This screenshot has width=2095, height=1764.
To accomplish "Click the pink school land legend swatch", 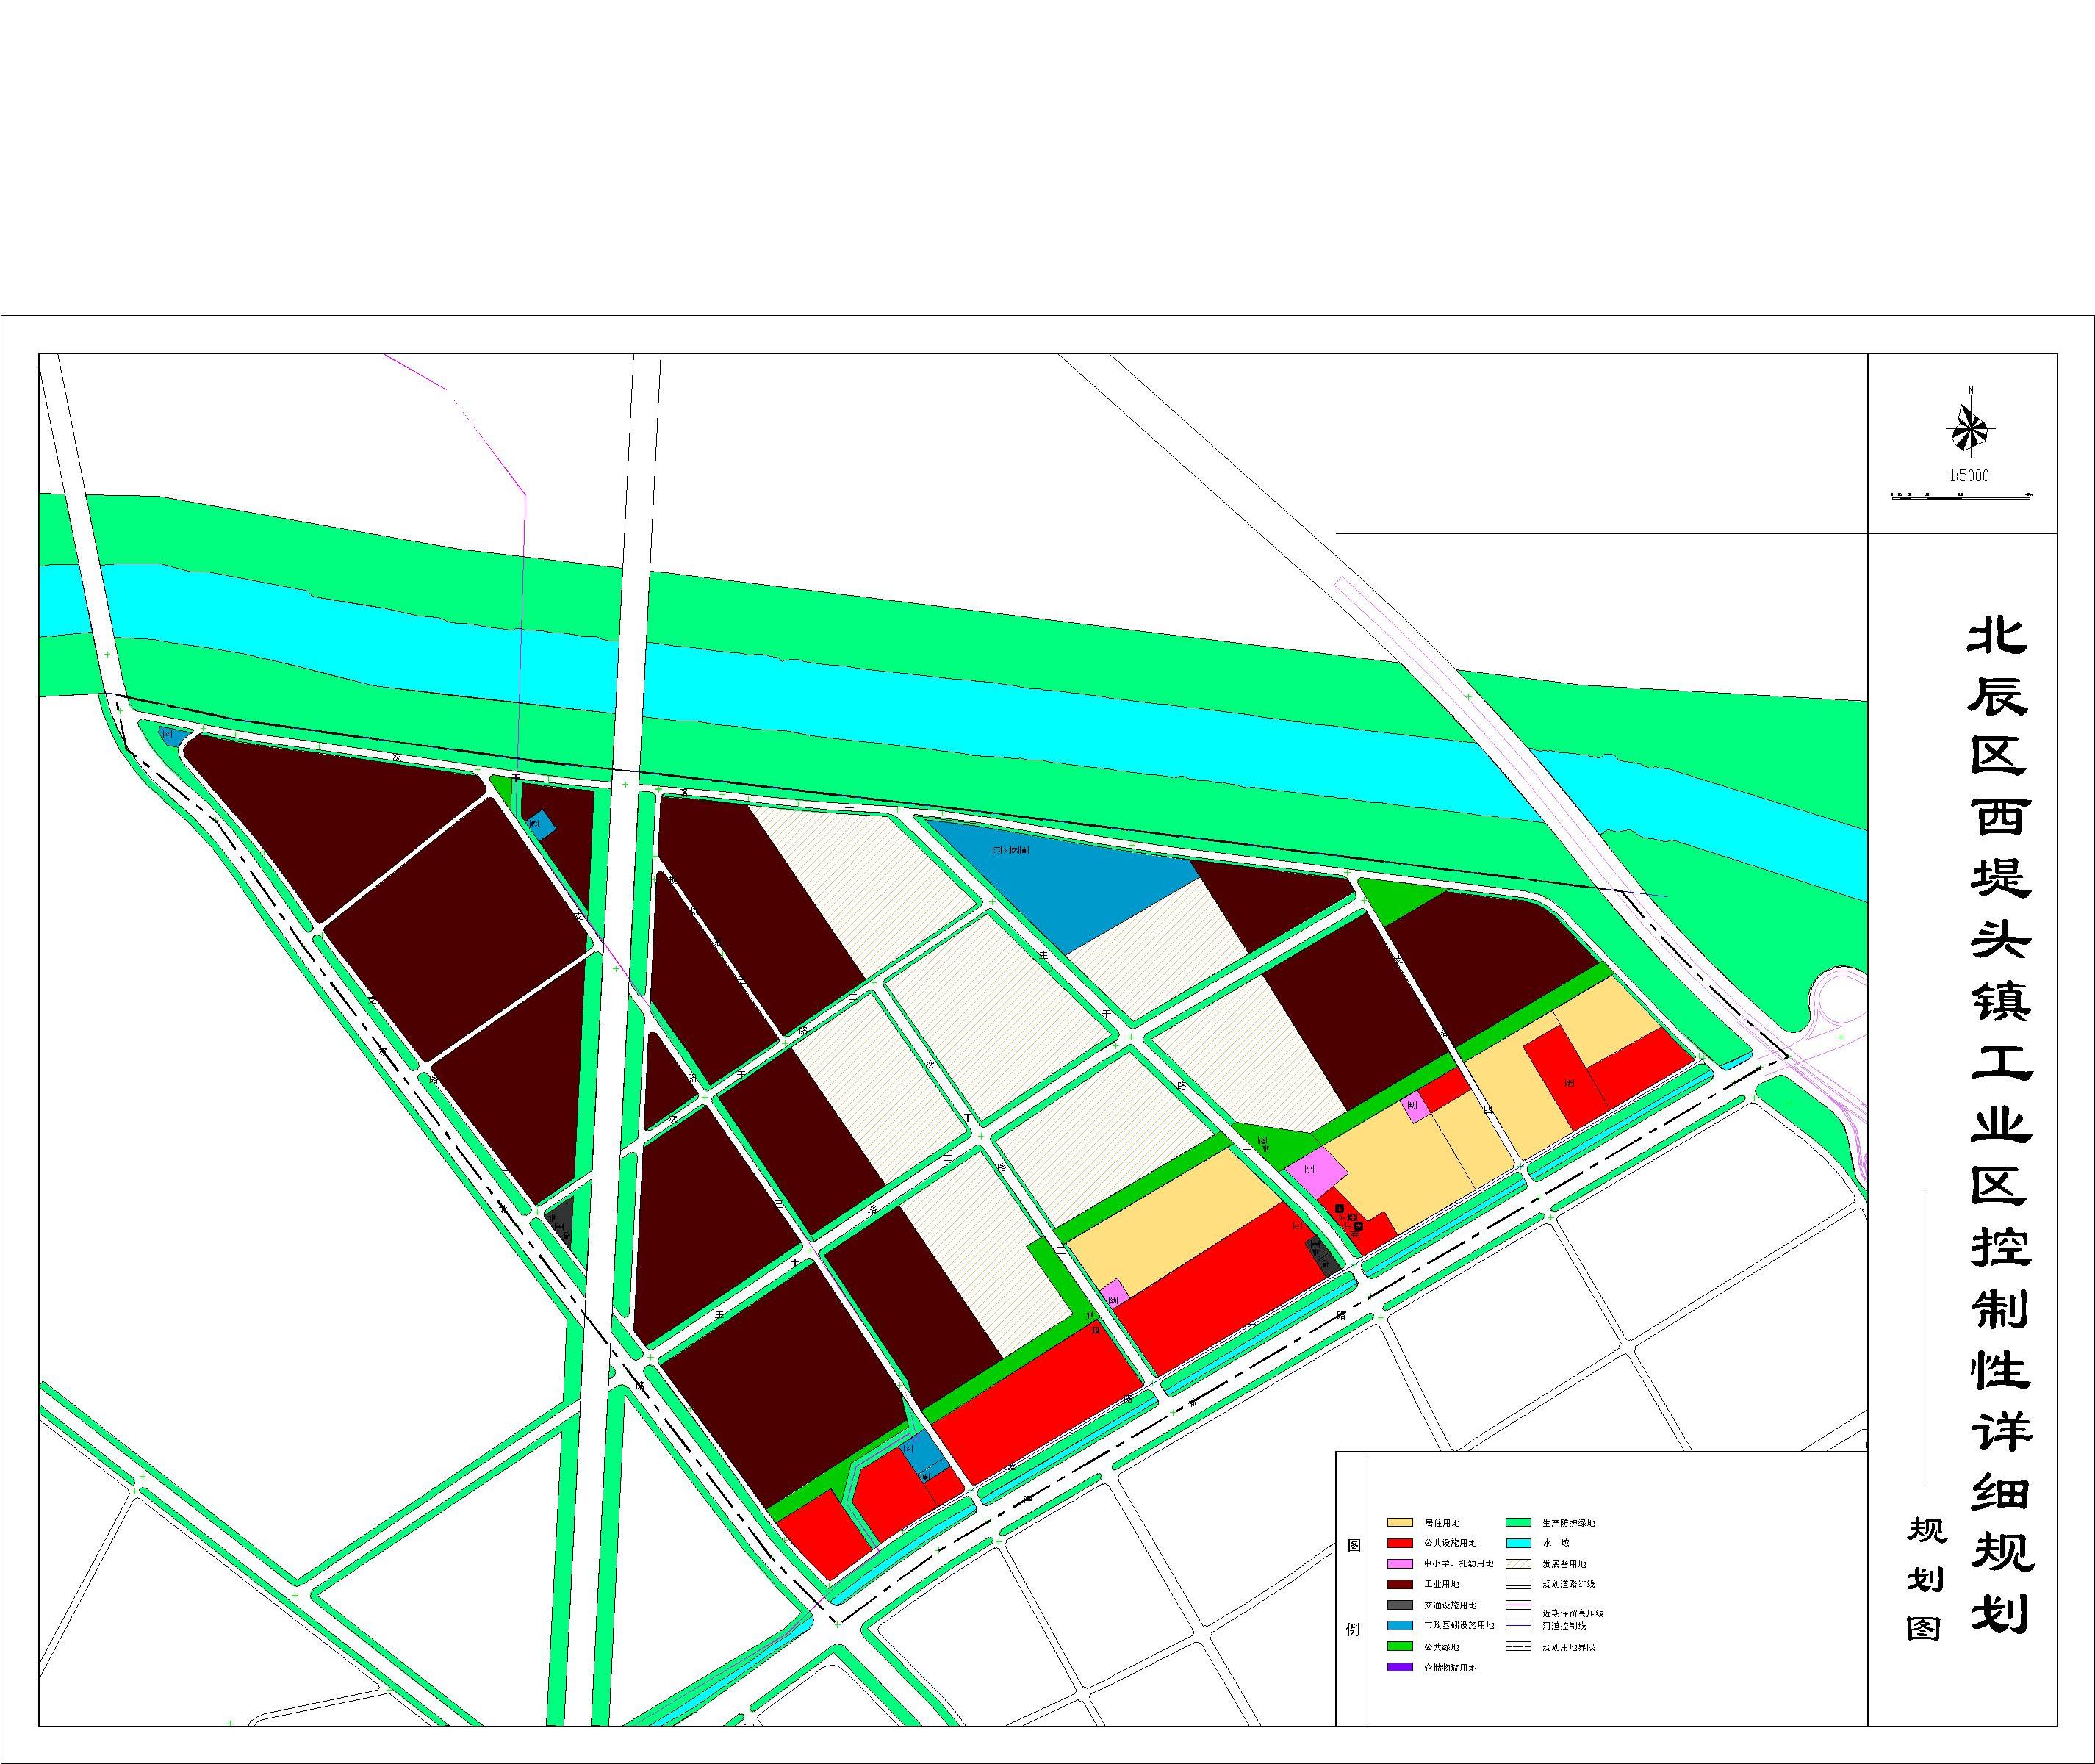I will [x=1399, y=1564].
